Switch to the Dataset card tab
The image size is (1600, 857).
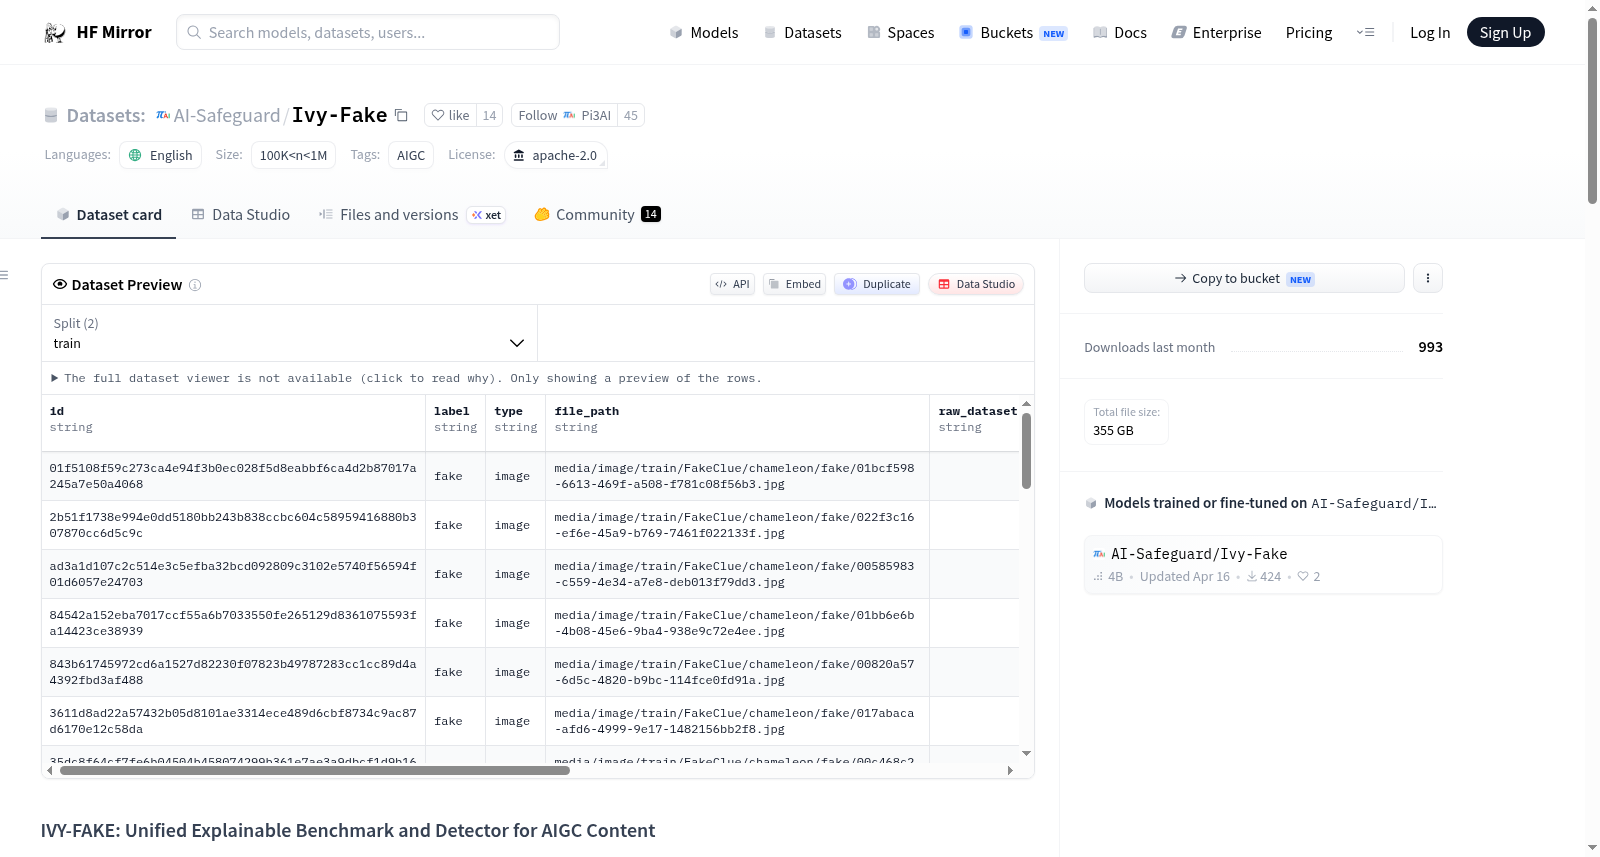[109, 214]
